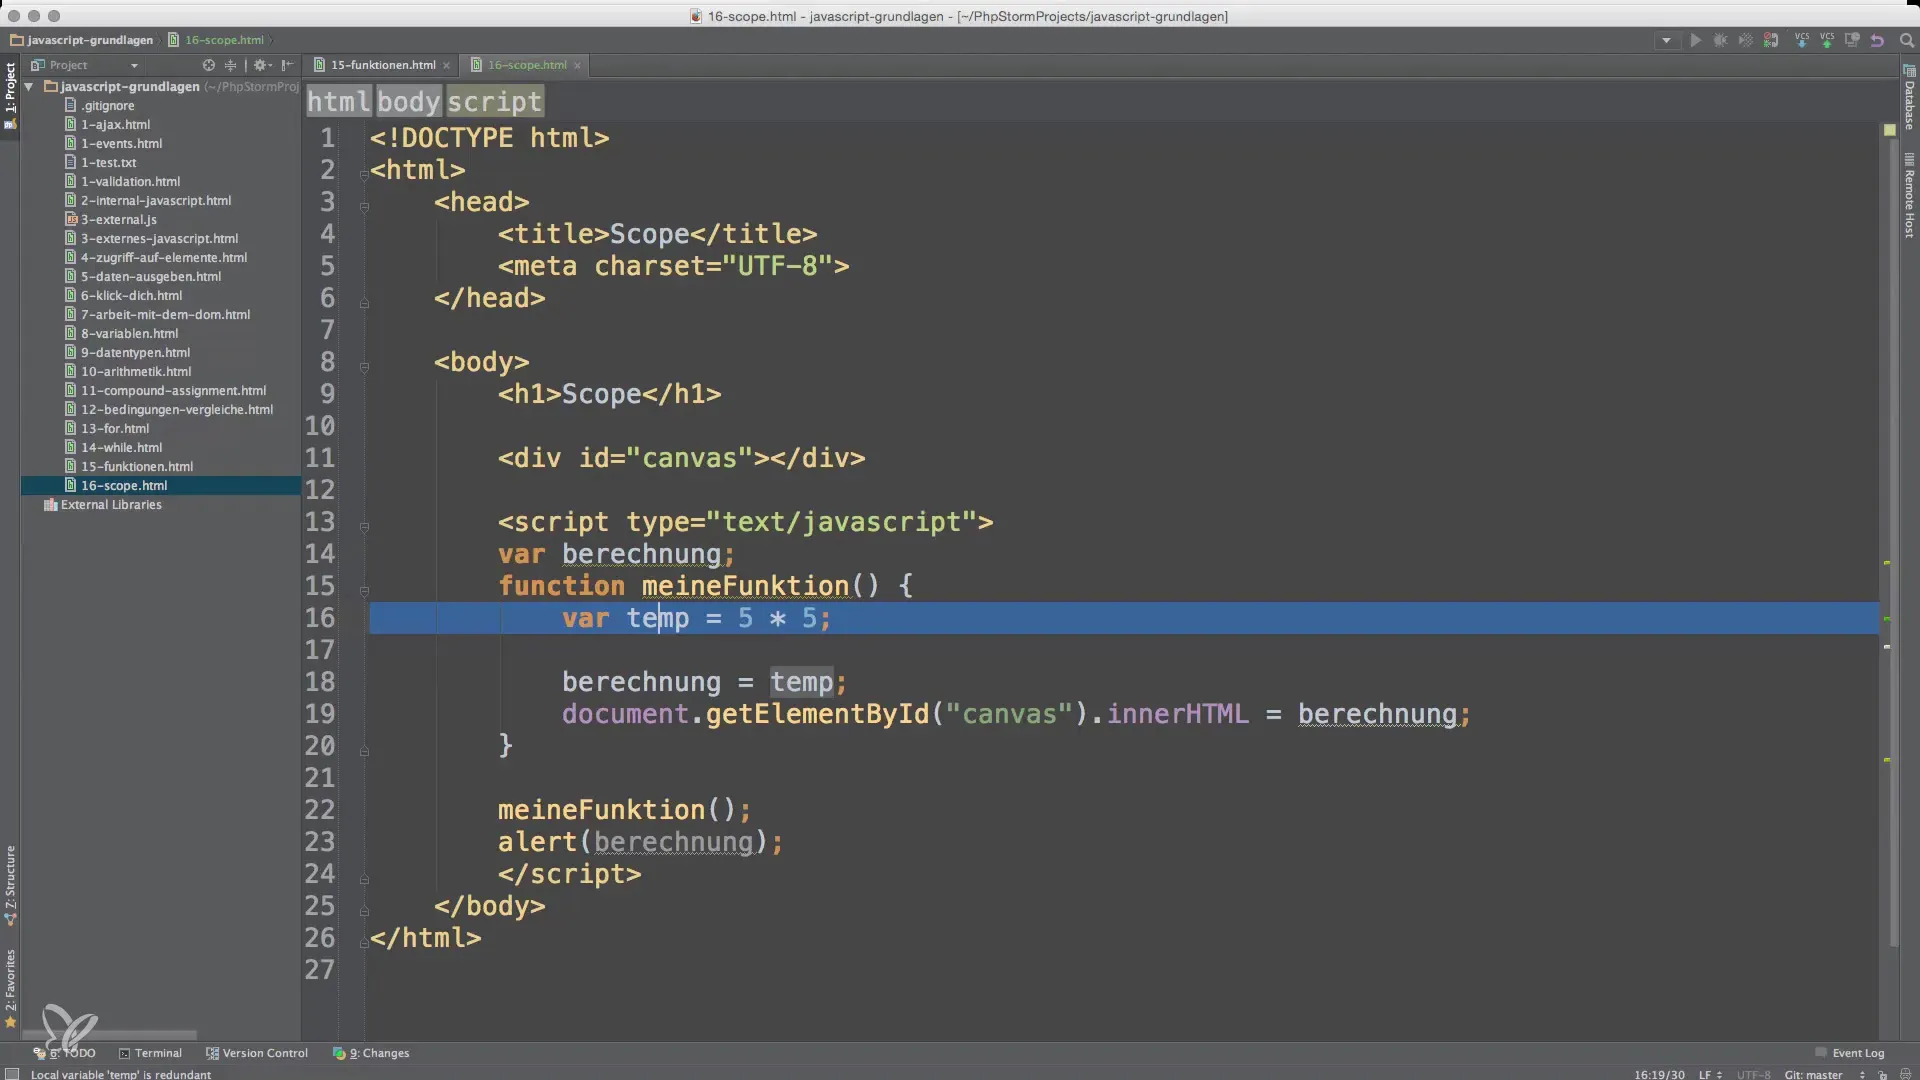Select 16-scope.html in navigation bar
The image size is (1920, 1080).
216,40
